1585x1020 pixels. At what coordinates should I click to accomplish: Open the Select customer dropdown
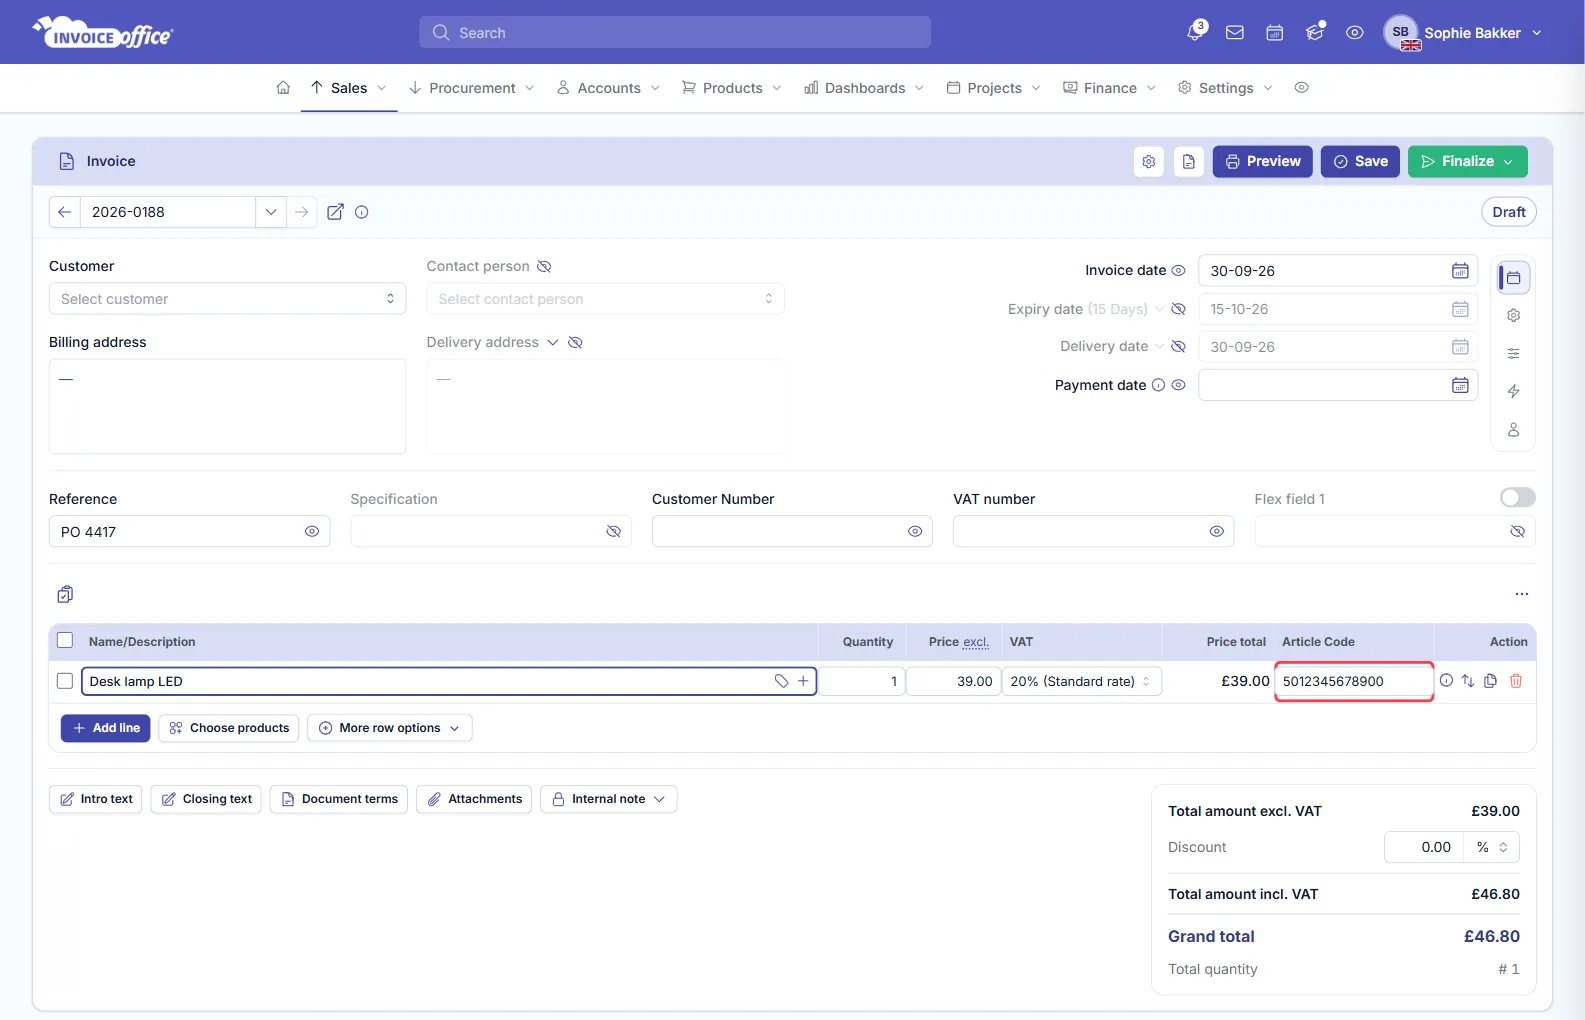coord(228,299)
